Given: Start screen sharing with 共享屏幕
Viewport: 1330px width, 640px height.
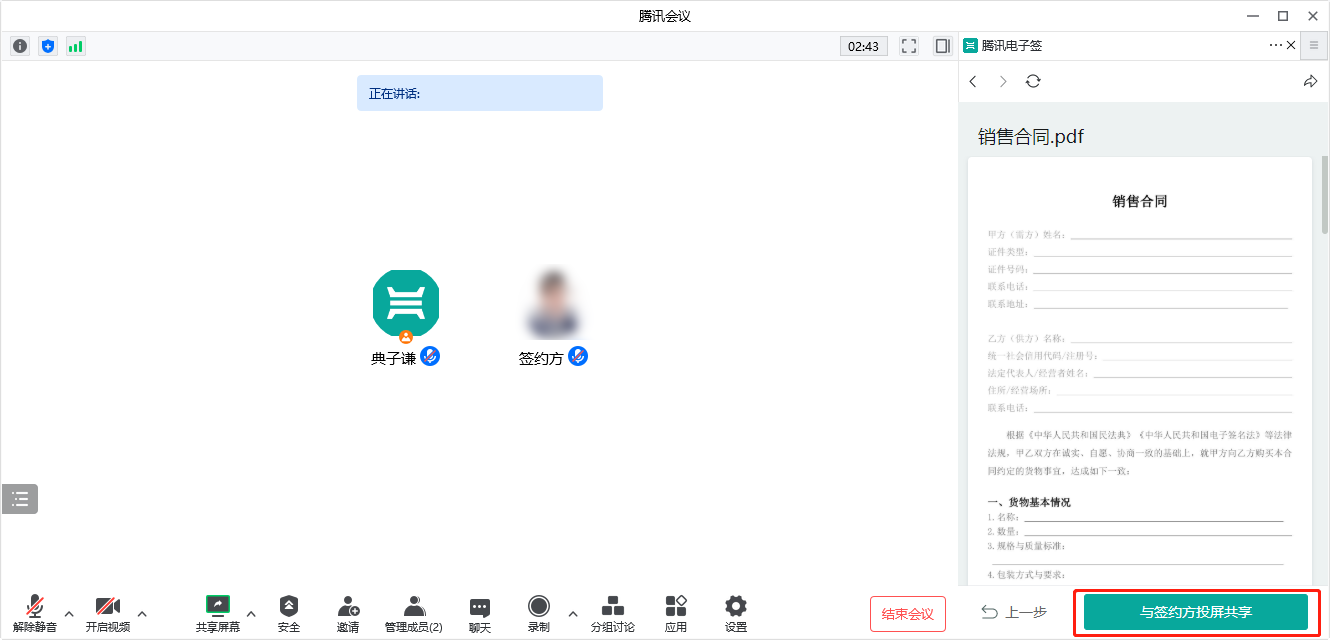Looking at the screenshot, I should (x=218, y=613).
